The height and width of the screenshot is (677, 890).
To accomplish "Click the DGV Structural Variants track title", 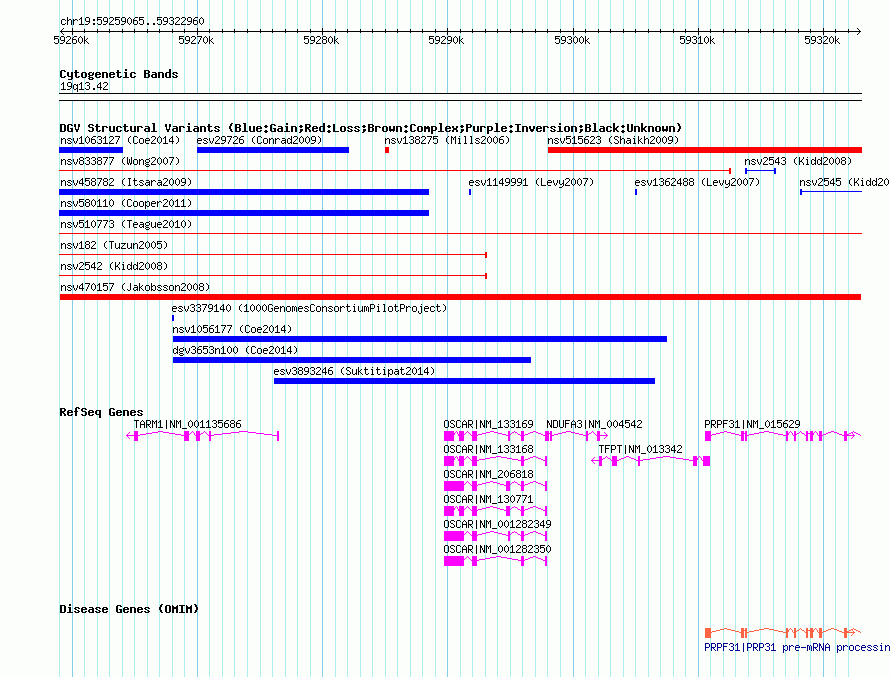I will 371,128.
